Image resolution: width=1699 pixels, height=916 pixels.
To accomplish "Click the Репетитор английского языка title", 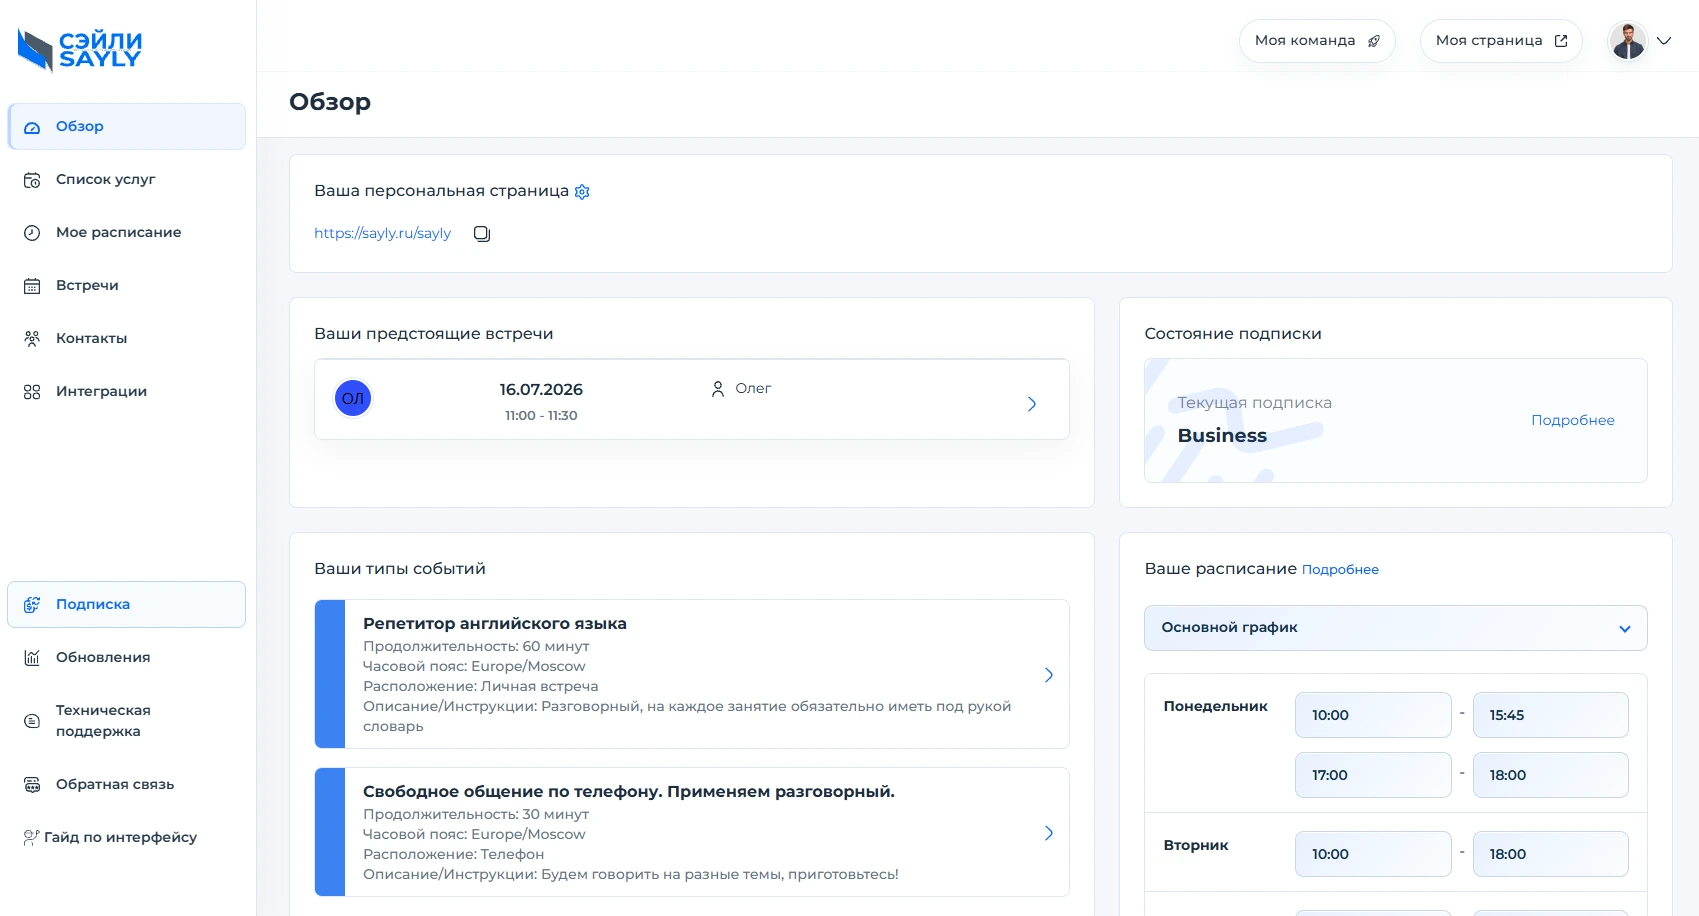I will (x=495, y=624).
